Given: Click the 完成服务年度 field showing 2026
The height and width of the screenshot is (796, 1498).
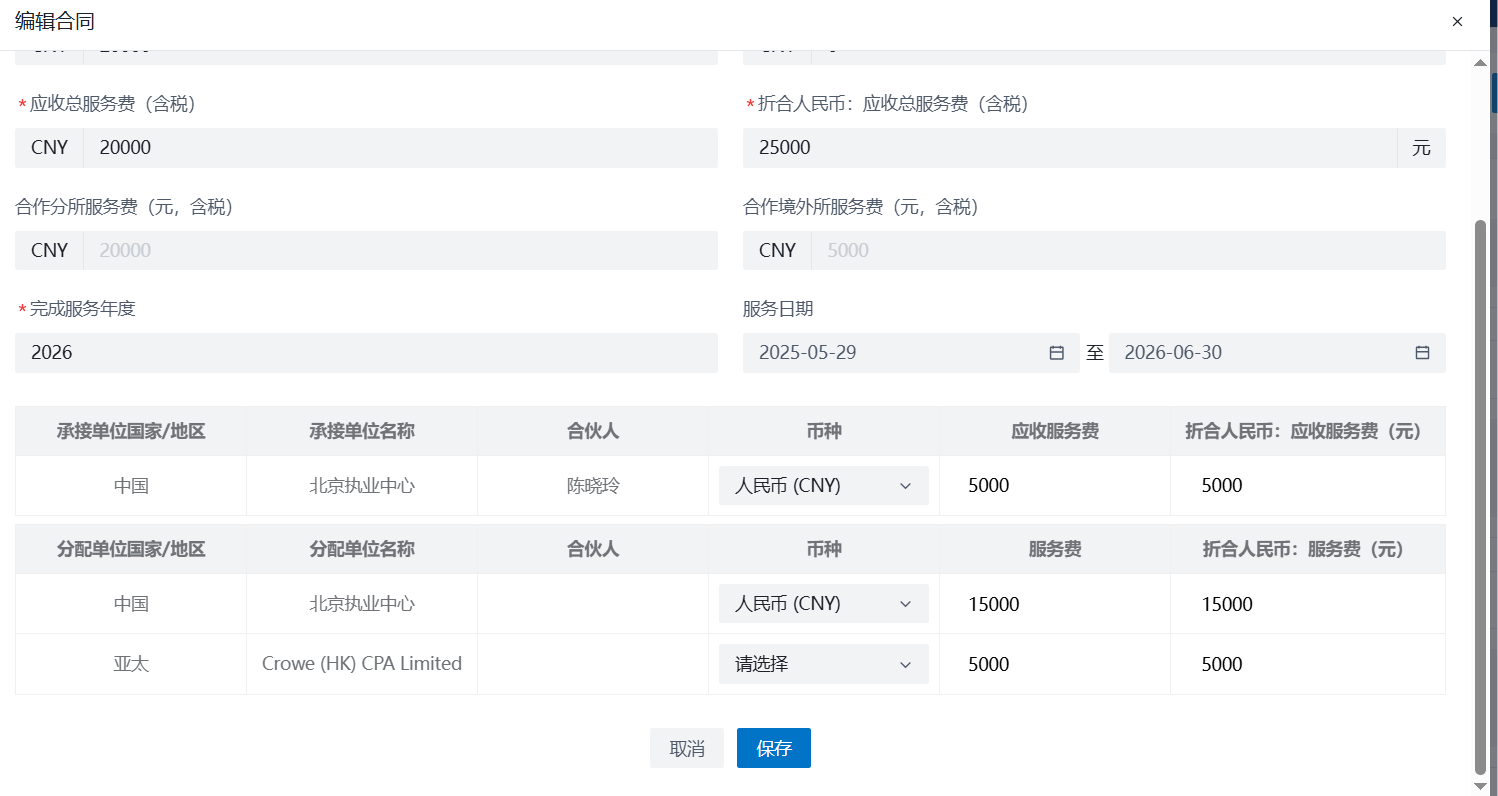Looking at the screenshot, I should [x=366, y=353].
